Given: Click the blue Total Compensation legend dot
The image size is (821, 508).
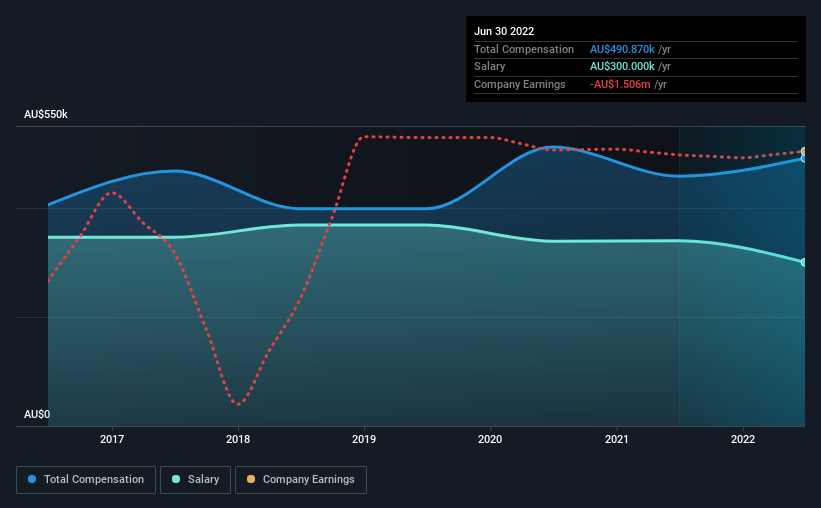Looking at the screenshot, I should 32,479.
